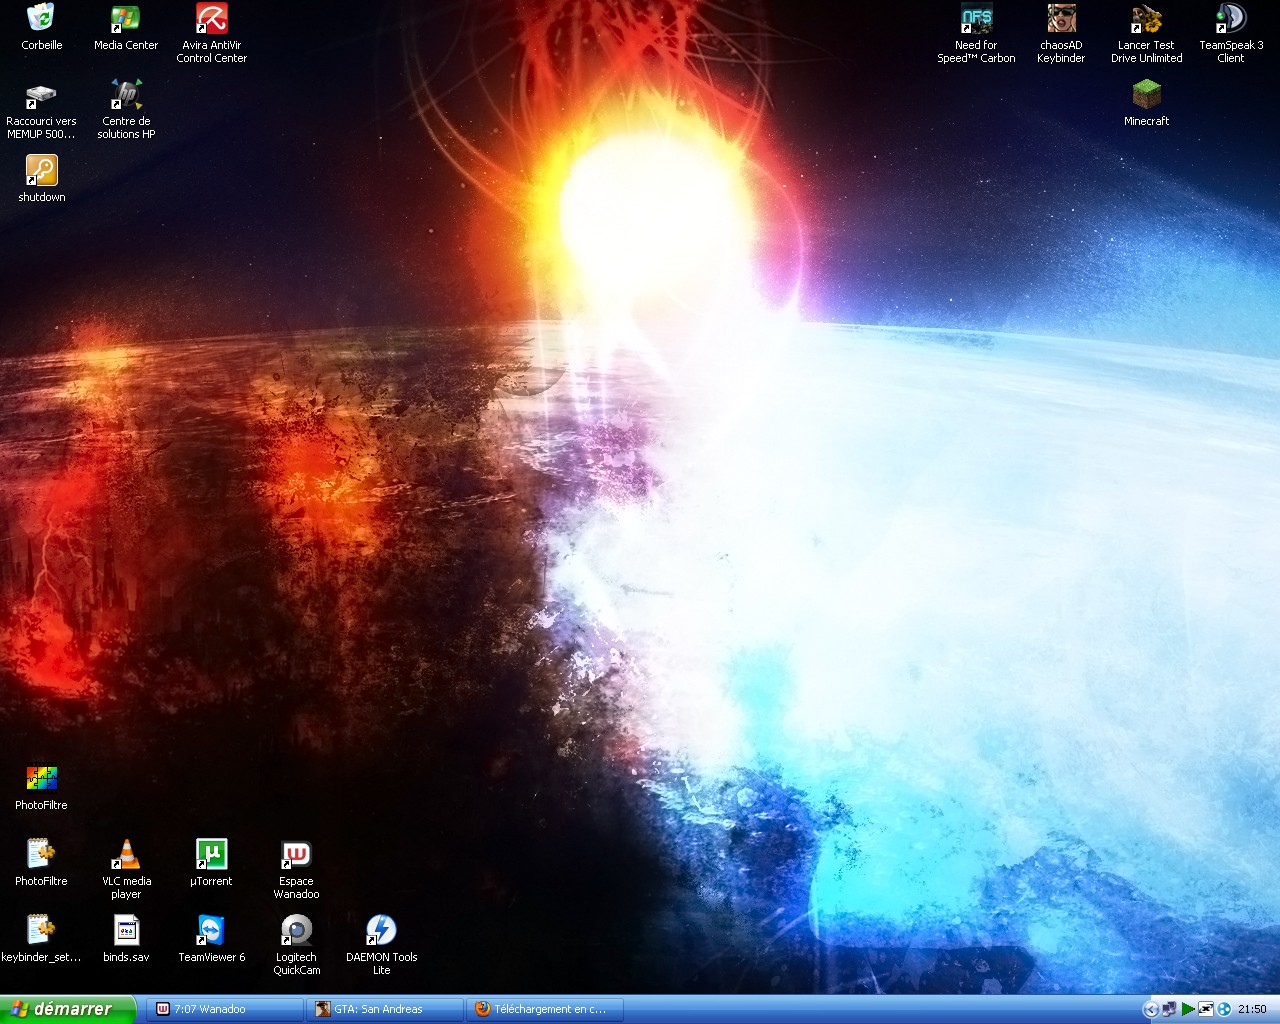This screenshot has width=1280, height=1024.
Task: Switch to GTA: San Andreas taskbar button
Action: [x=385, y=1009]
